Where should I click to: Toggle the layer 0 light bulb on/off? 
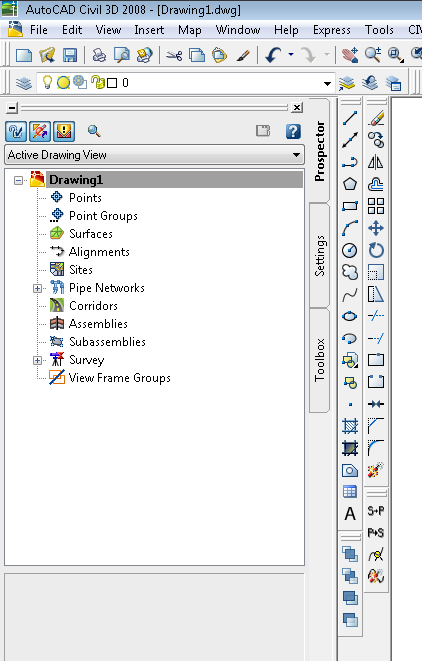47,82
